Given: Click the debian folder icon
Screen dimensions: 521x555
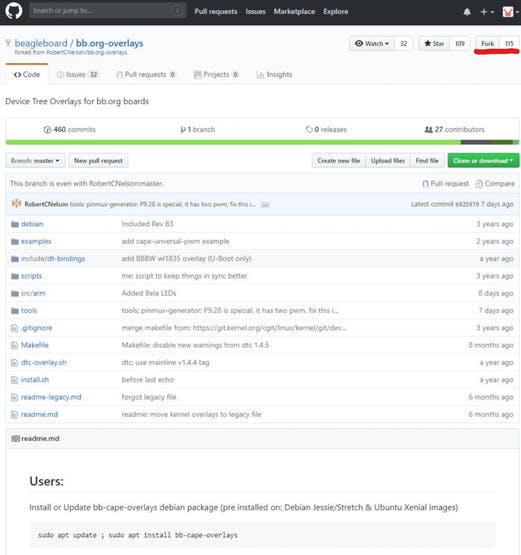Looking at the screenshot, I should click(15, 224).
